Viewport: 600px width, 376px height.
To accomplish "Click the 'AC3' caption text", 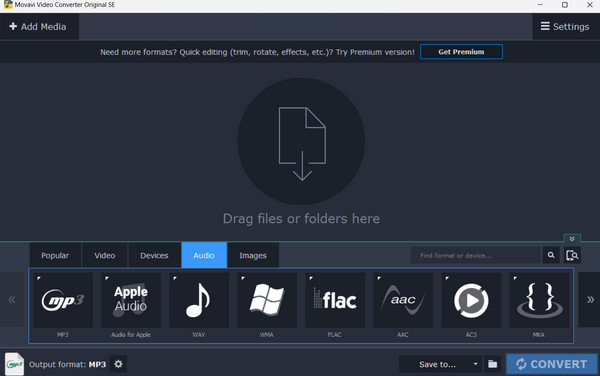I will 471,335.
